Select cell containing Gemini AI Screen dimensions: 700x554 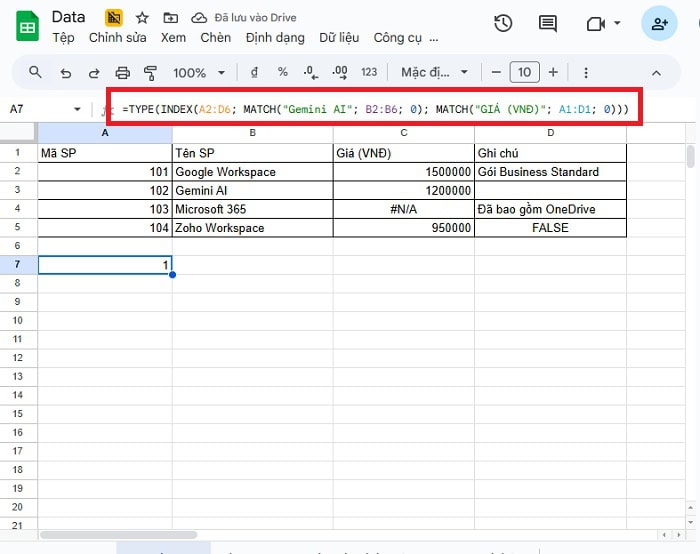point(252,190)
